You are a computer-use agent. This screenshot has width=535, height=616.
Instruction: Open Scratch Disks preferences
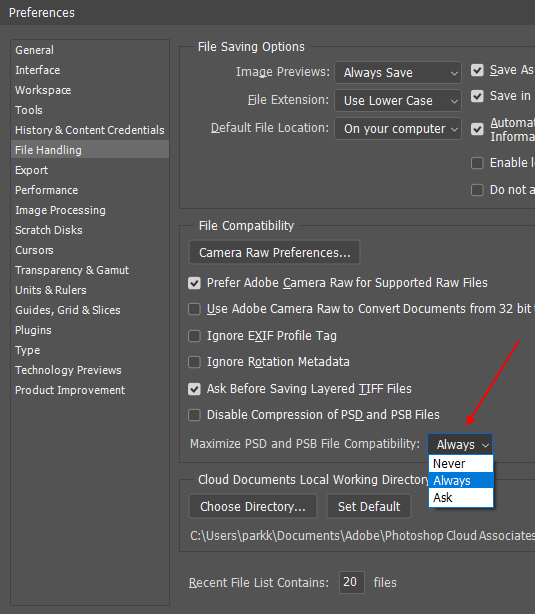[x=49, y=230]
